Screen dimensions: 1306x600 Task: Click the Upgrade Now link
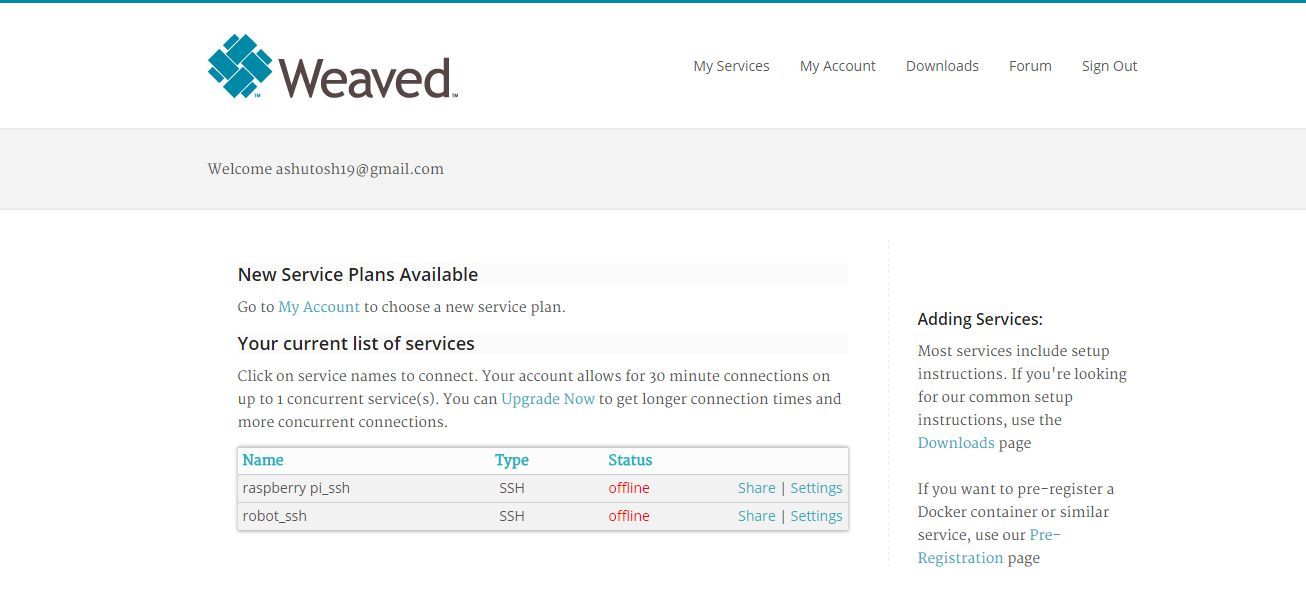coord(548,399)
